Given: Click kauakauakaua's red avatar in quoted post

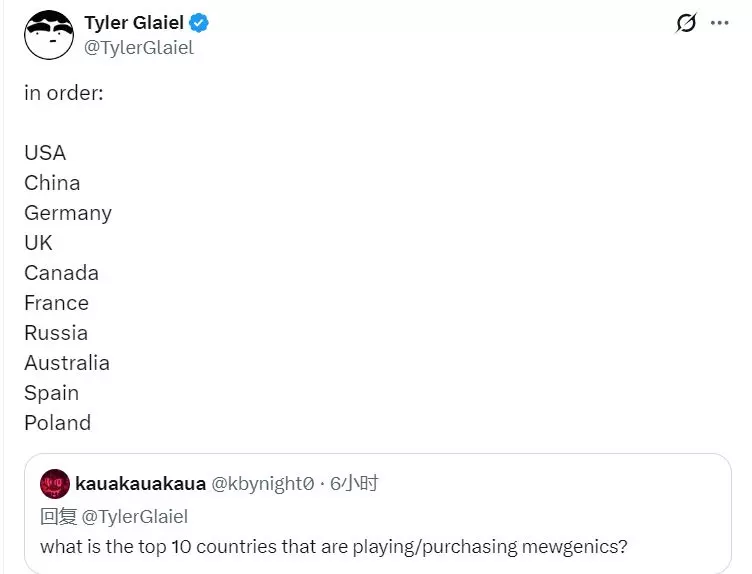Looking at the screenshot, I should click(55, 484).
